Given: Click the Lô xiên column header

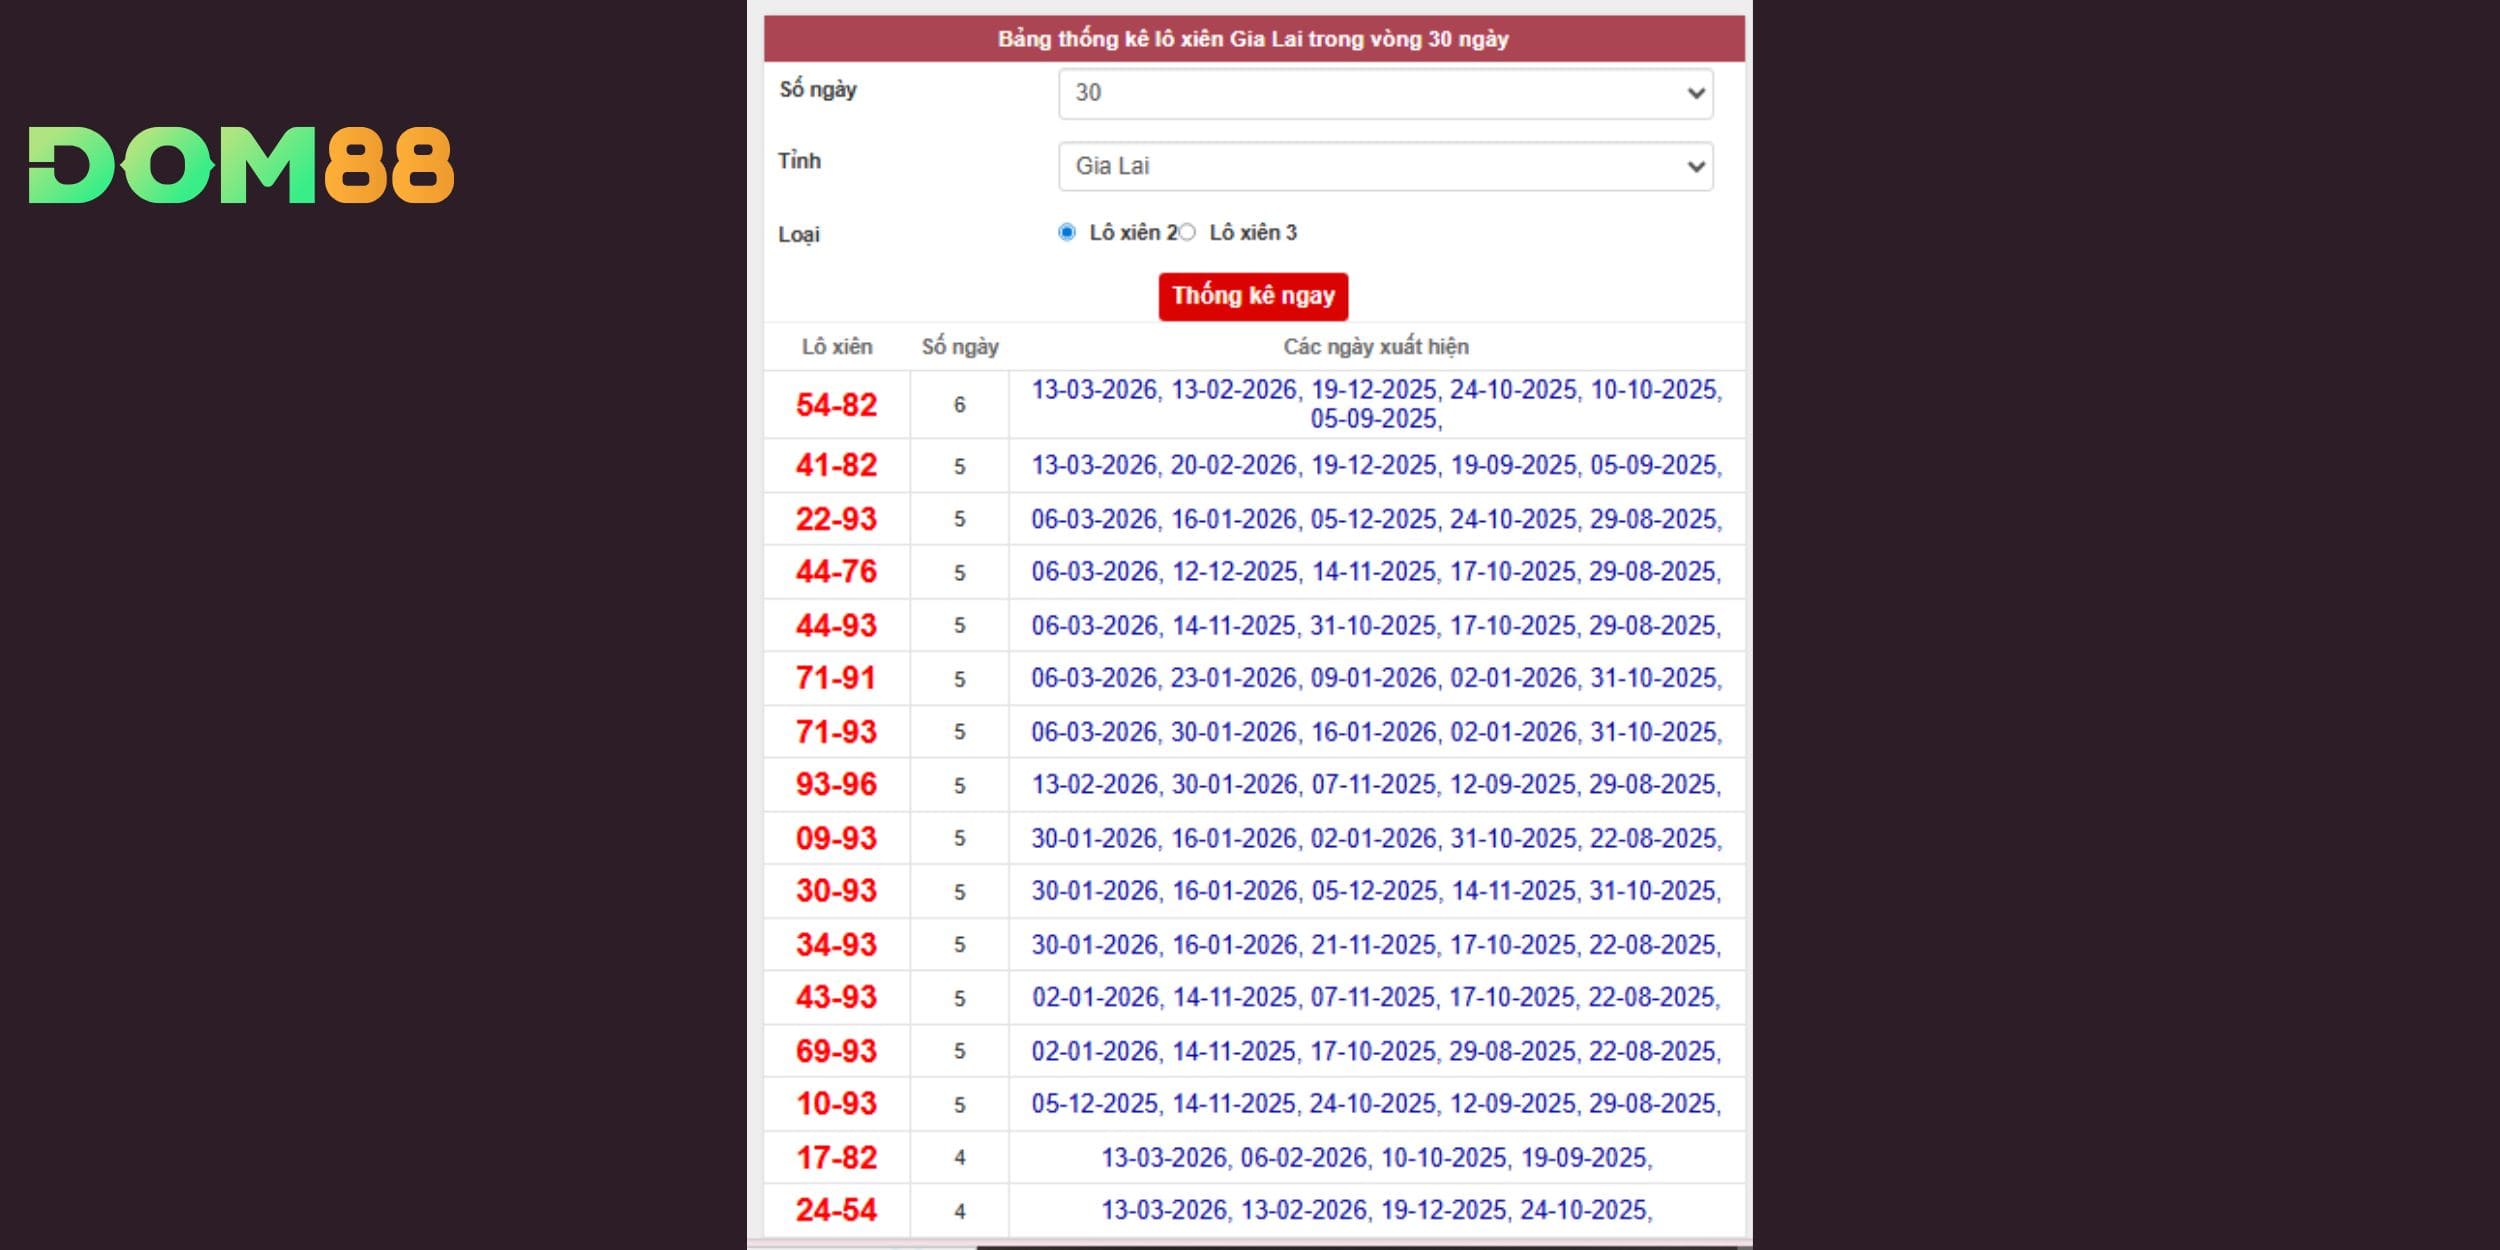Looking at the screenshot, I should coord(837,347).
